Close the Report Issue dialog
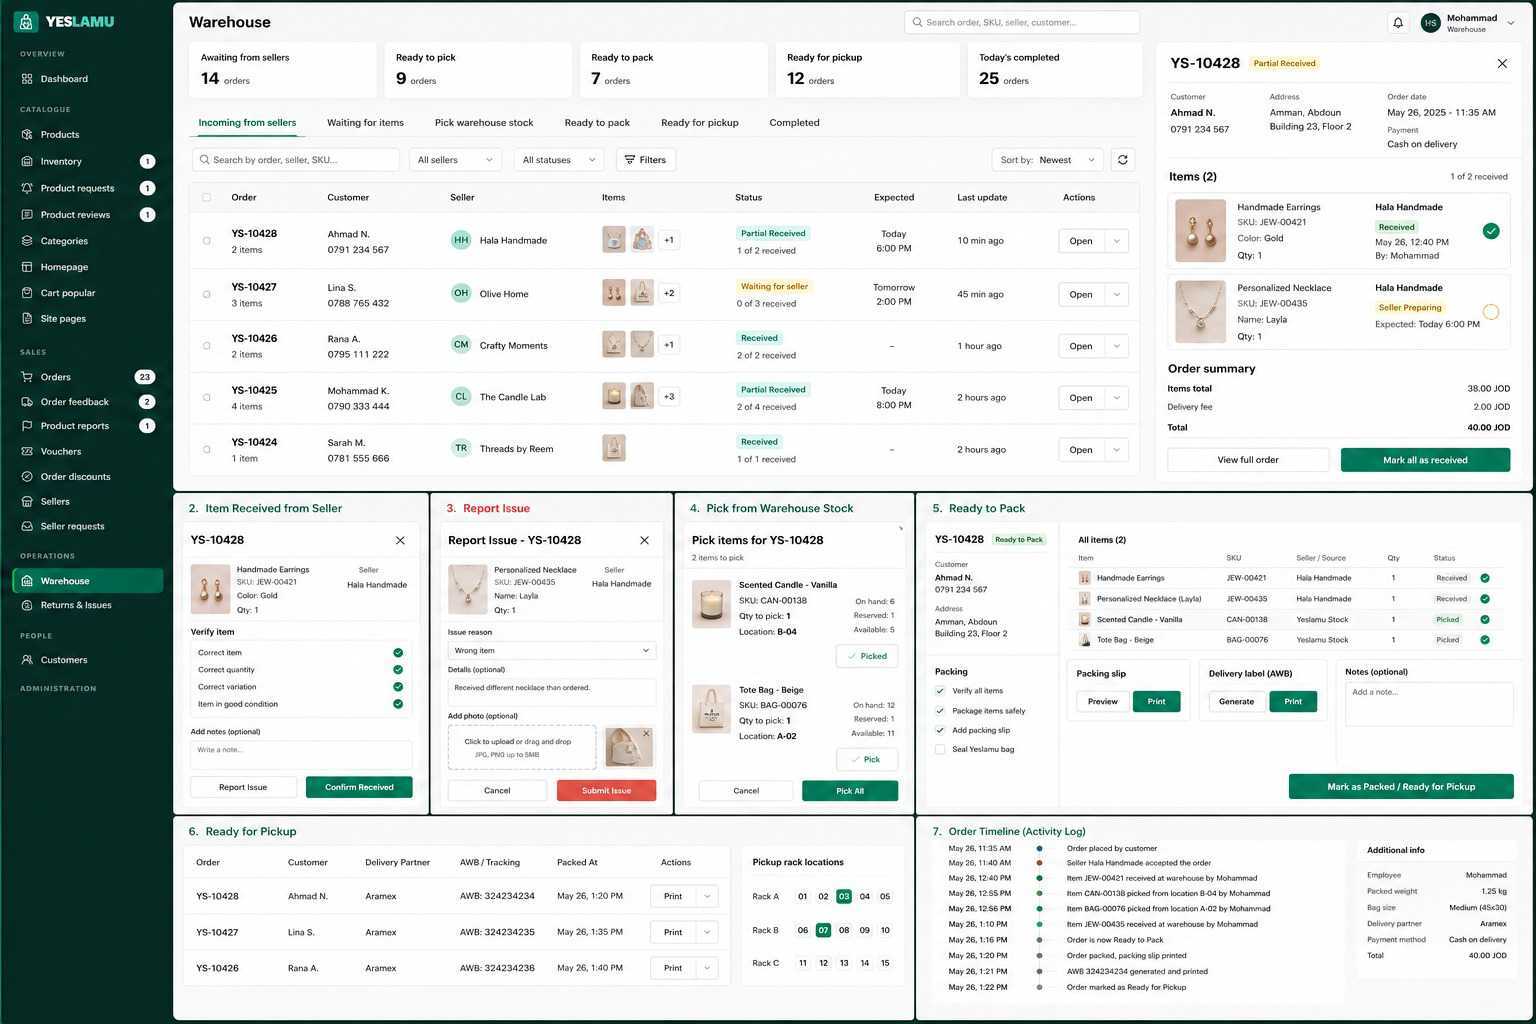1536x1024 pixels. [644, 540]
